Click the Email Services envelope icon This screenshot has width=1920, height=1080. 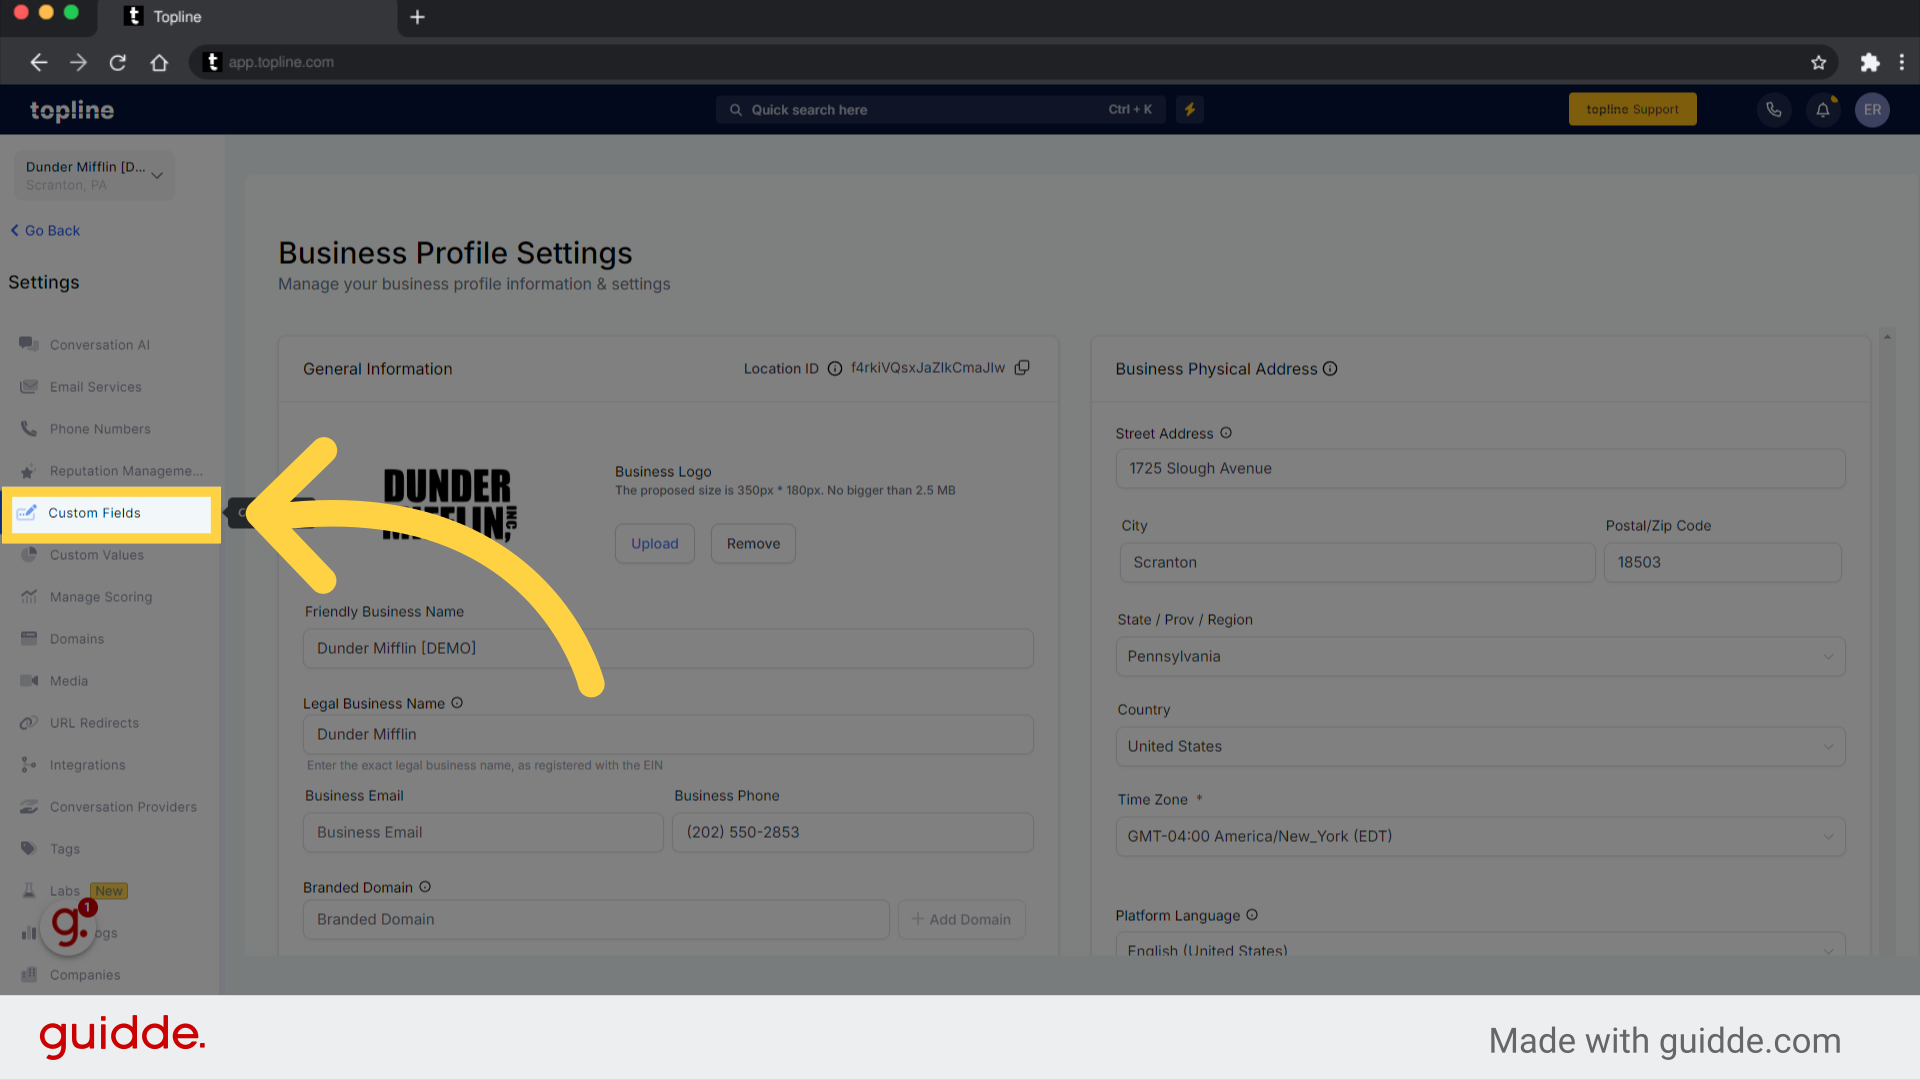click(29, 387)
